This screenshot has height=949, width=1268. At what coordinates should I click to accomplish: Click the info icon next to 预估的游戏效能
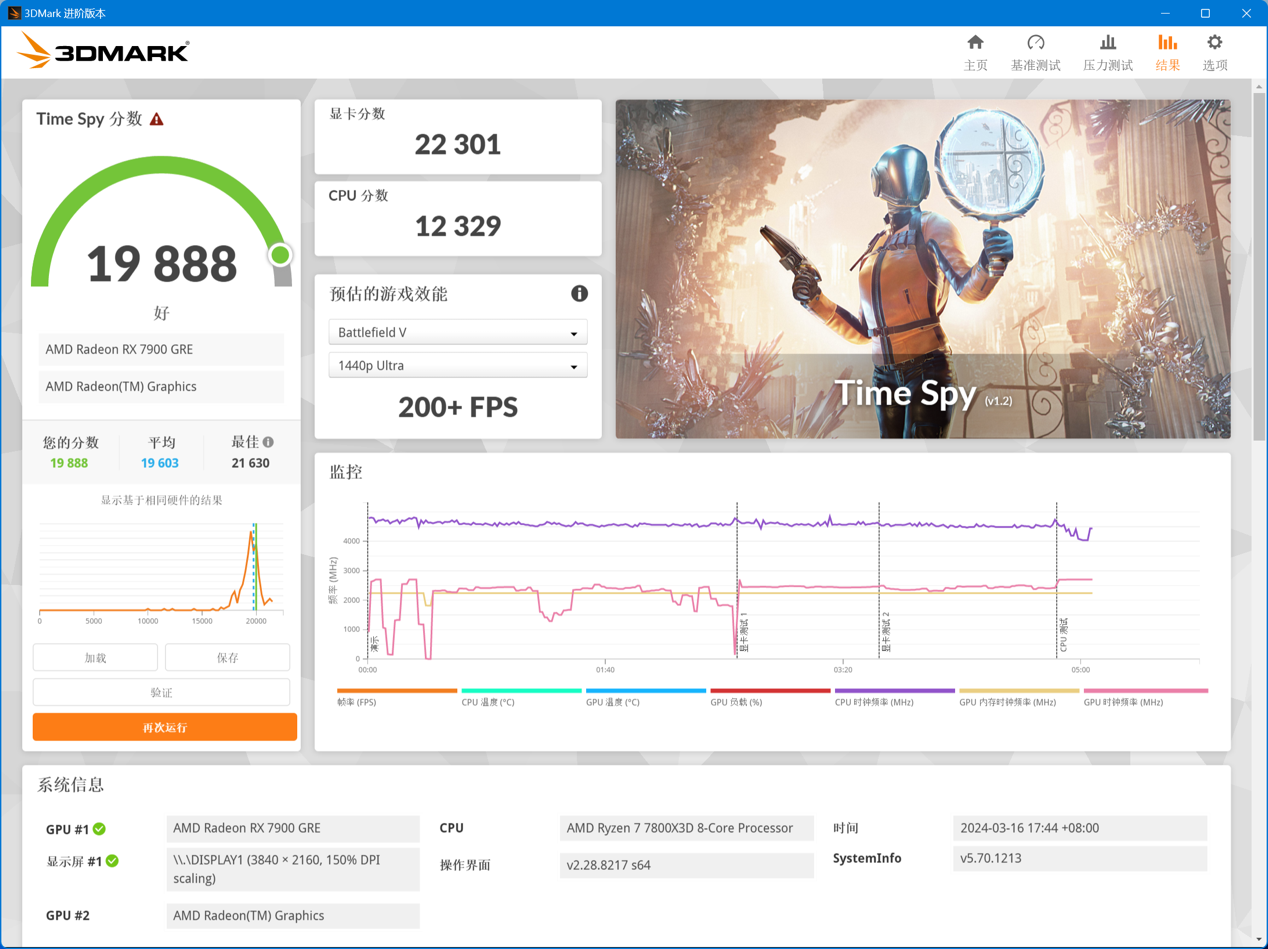(x=579, y=294)
